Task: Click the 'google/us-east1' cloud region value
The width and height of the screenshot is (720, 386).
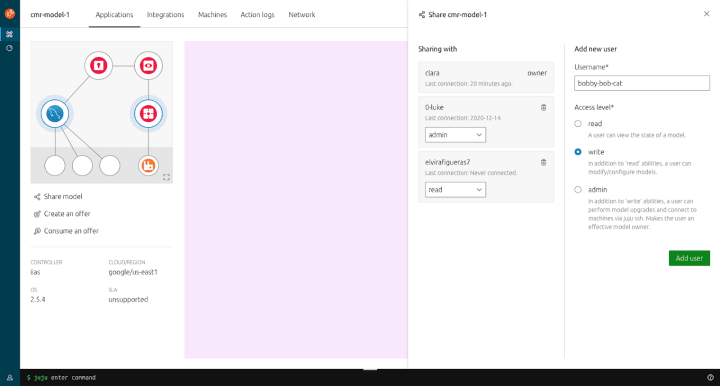Action: point(133,272)
